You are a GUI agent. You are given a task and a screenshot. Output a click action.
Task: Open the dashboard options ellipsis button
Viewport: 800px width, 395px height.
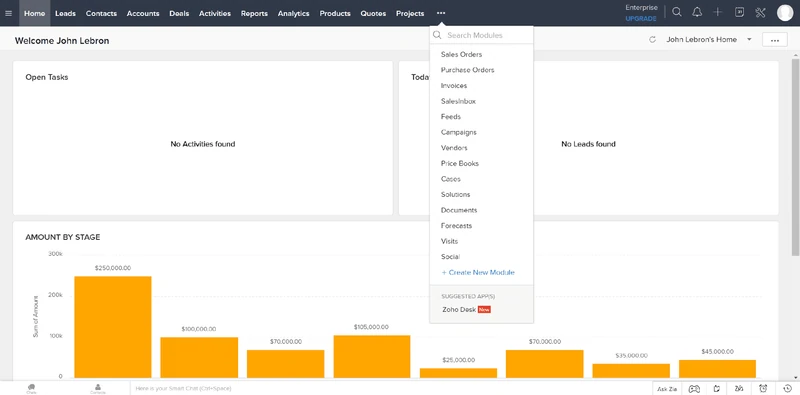[774, 40]
